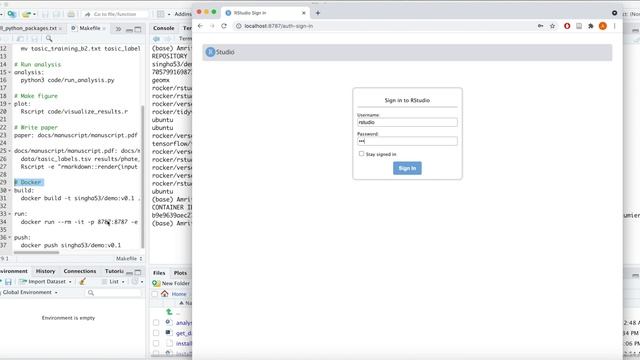
Task: Click the Go to file/function box in RStudio
Action: pyautogui.click(x=116, y=14)
